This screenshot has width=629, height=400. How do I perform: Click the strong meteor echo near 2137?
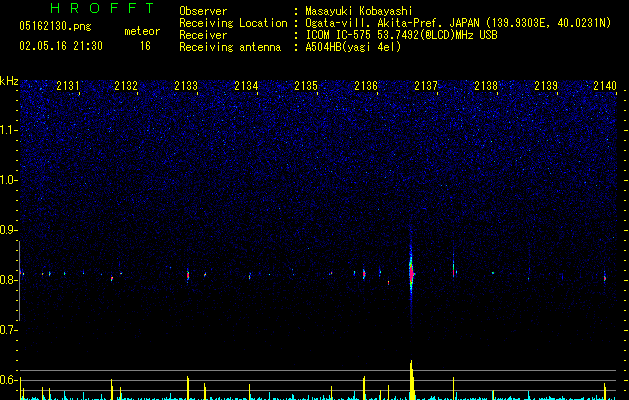(411, 273)
